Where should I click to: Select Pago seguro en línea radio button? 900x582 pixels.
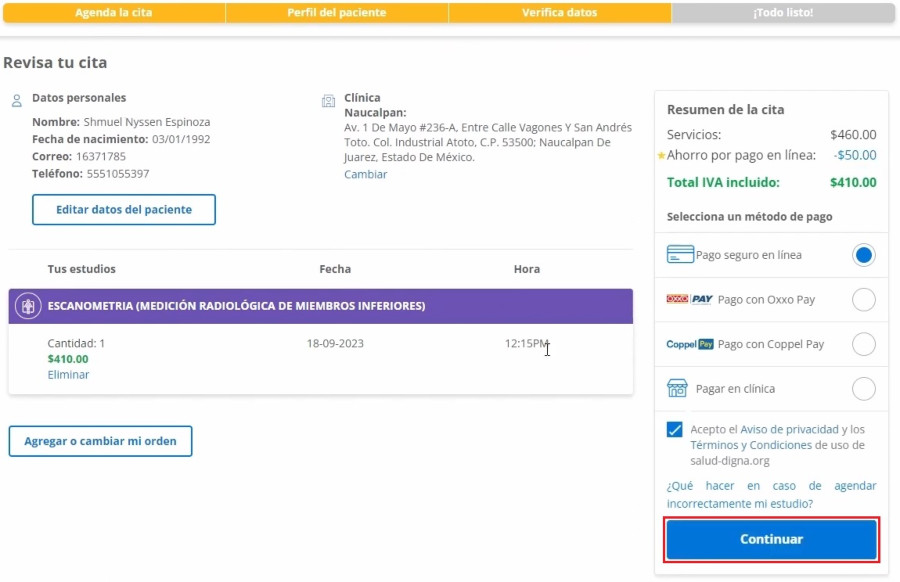[864, 255]
